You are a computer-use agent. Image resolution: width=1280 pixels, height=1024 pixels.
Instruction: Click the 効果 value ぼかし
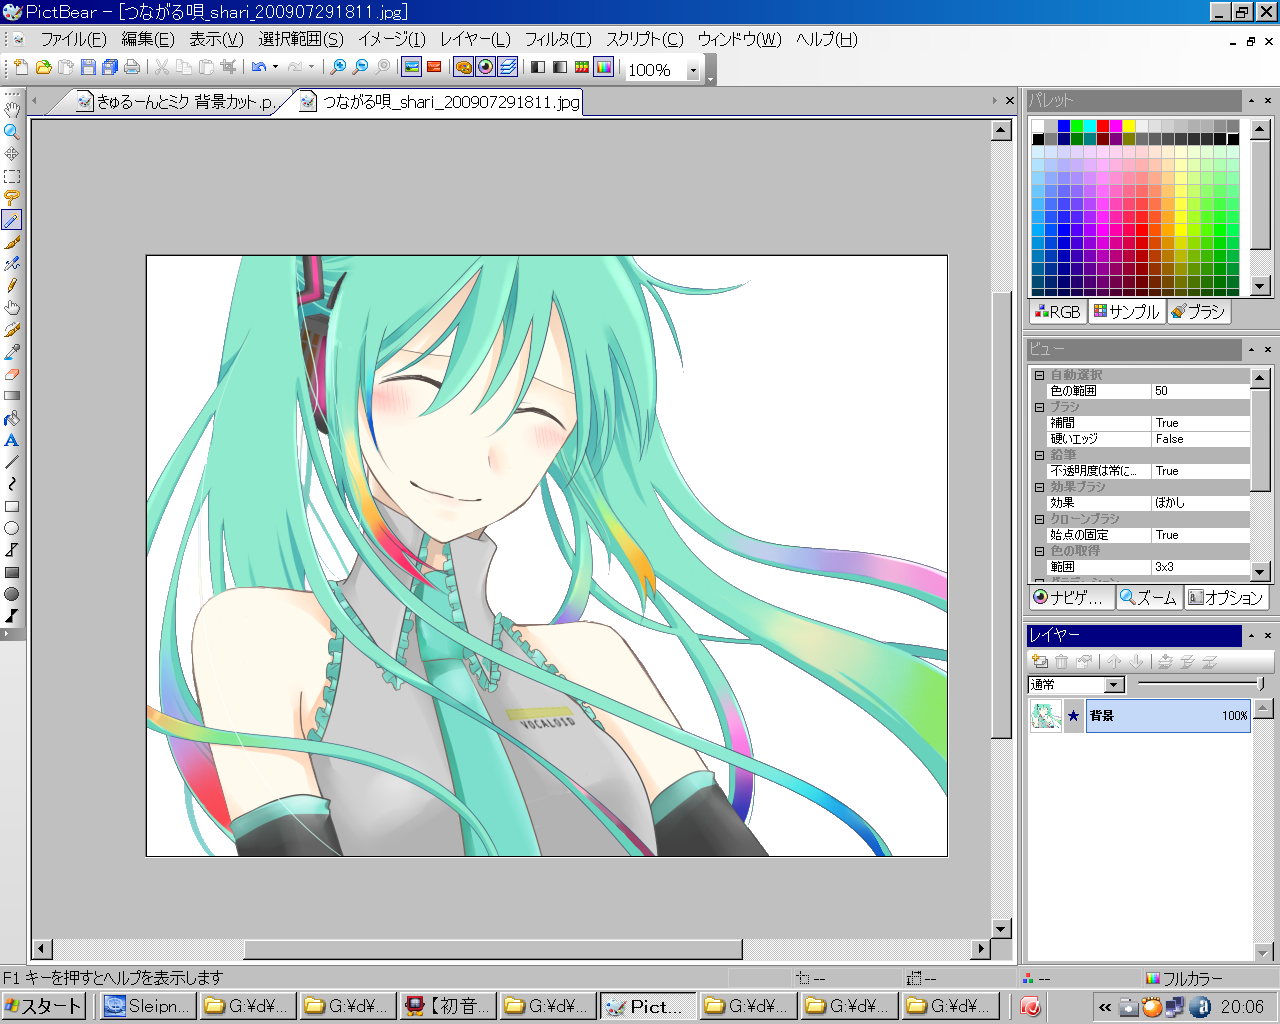point(1200,503)
